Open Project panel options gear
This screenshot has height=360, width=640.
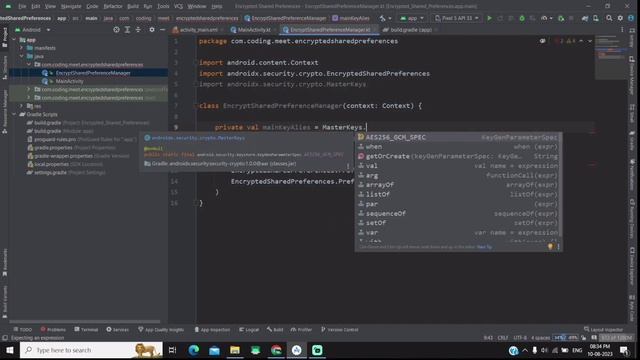coord(152,30)
